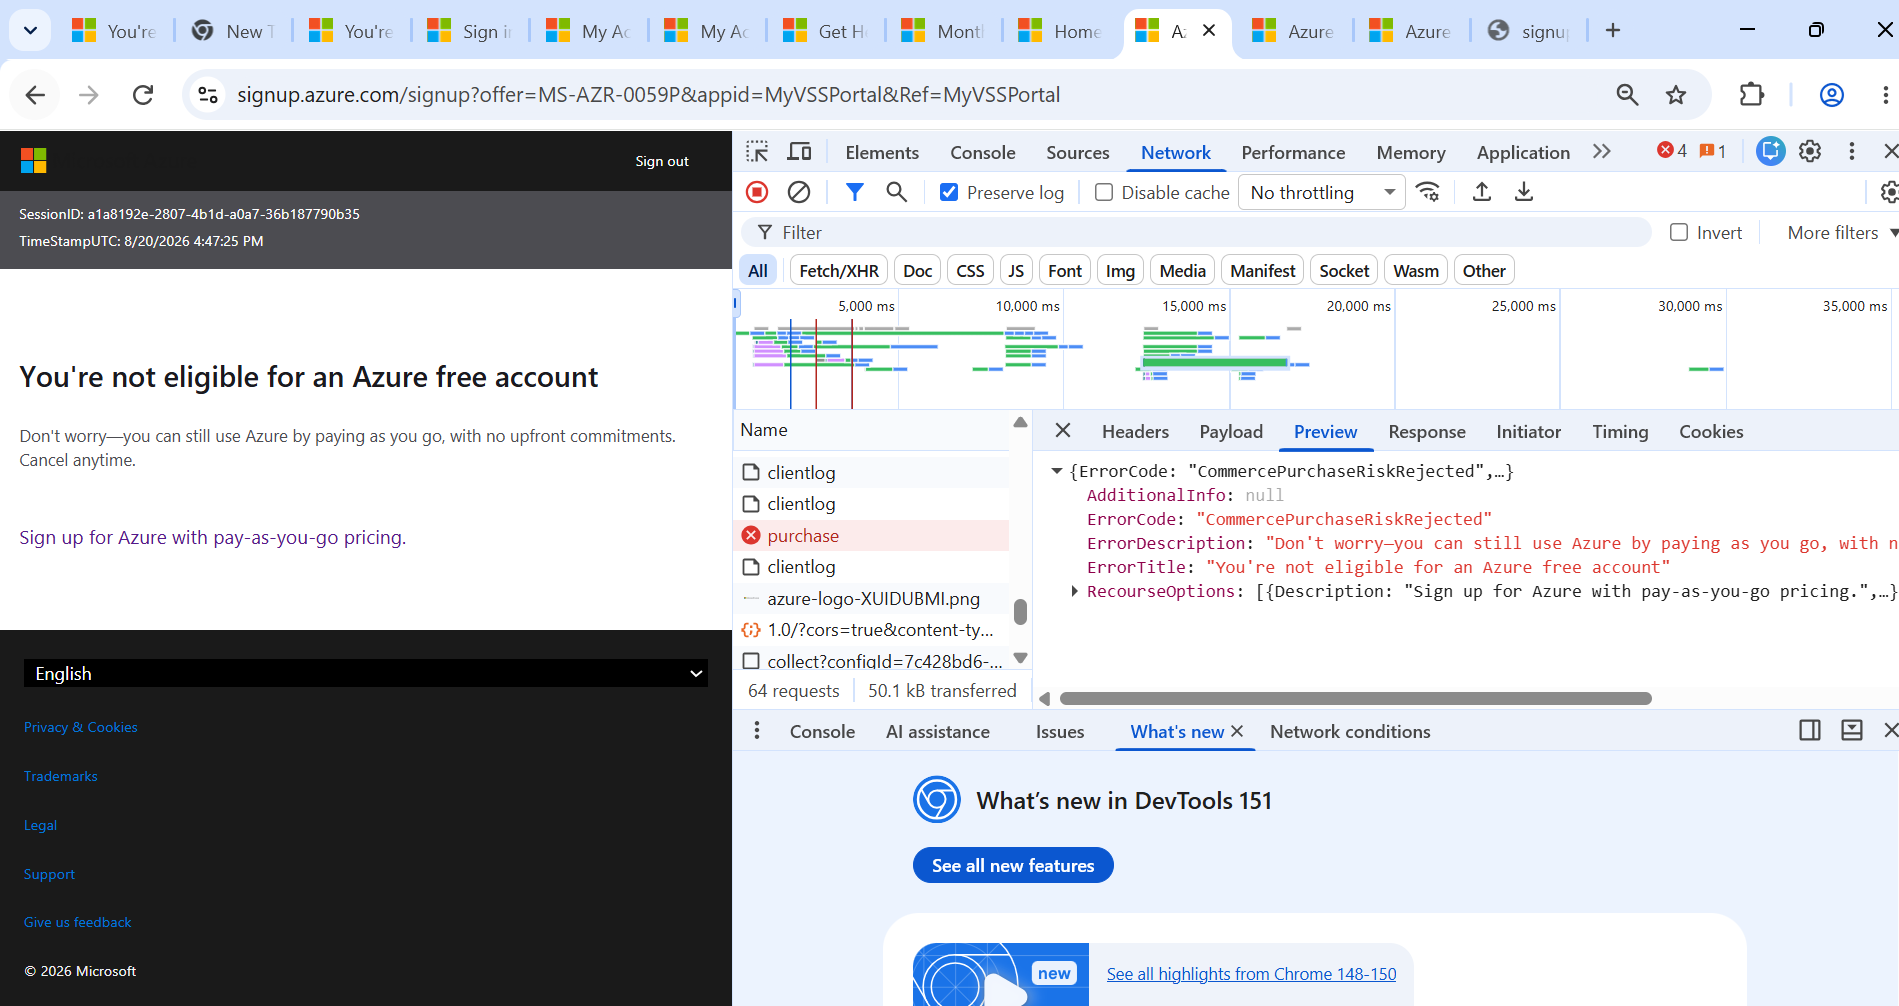Click the red error count indicator

coord(1672,151)
